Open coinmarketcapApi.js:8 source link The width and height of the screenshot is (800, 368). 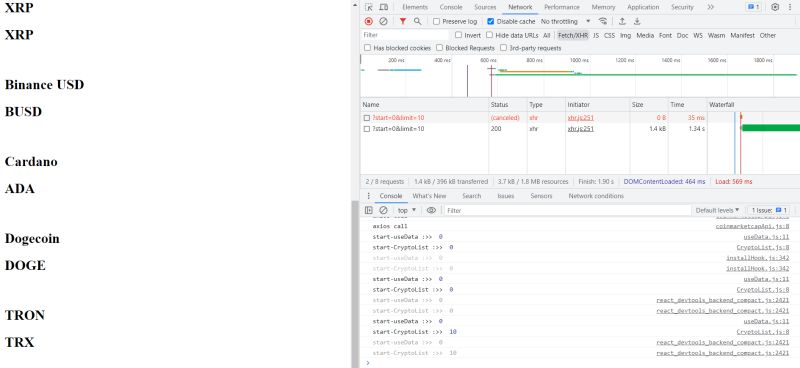pos(752,226)
